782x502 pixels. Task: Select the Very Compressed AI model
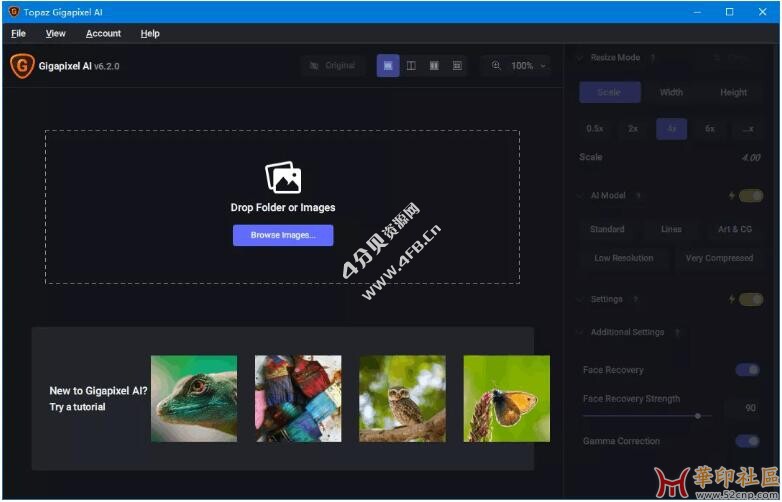[x=719, y=258]
